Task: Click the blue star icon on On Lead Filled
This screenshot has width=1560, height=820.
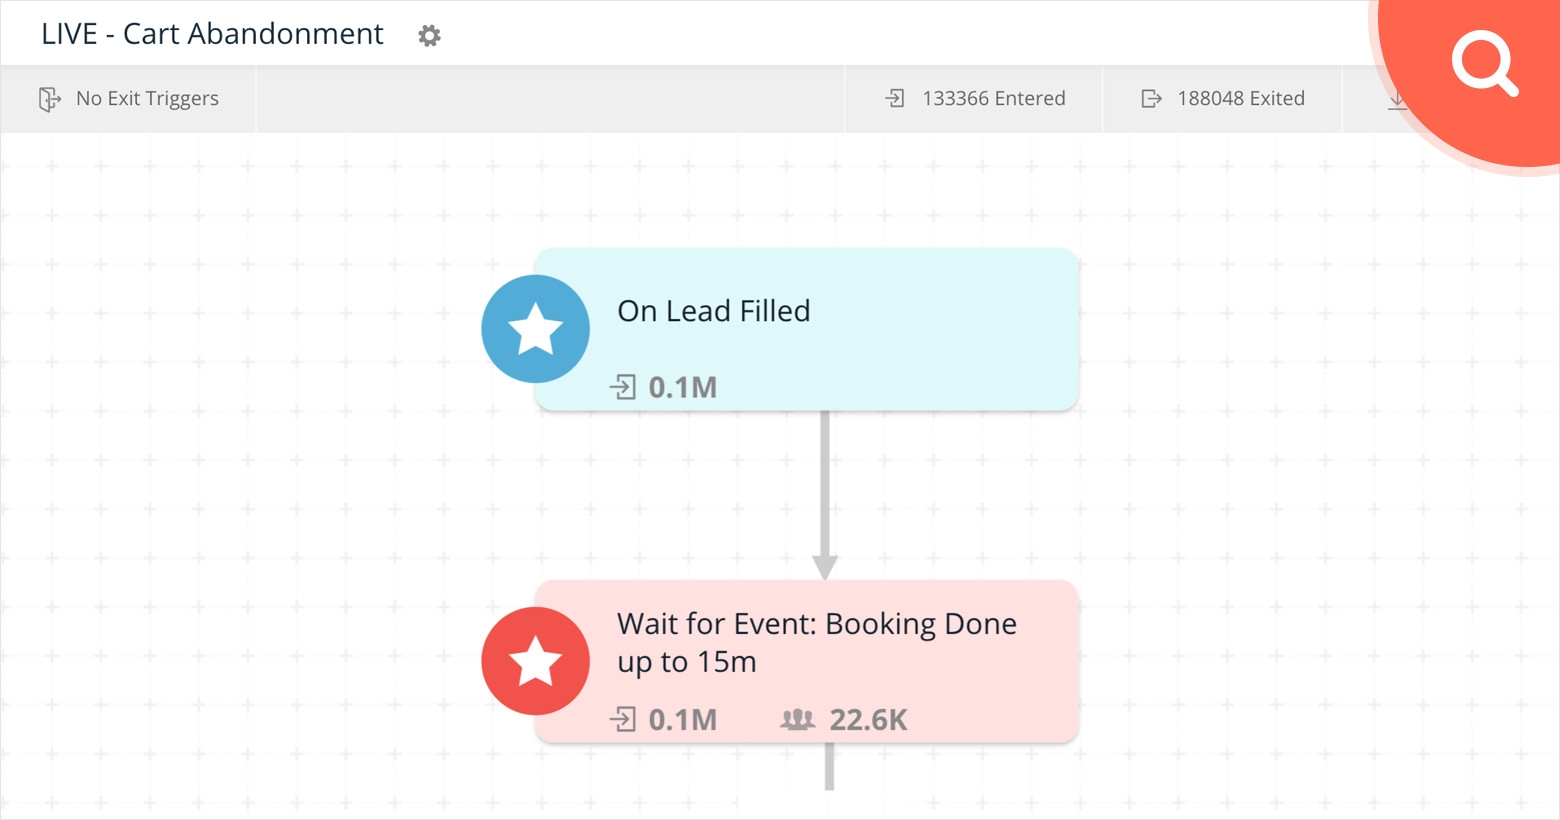Action: (x=536, y=328)
